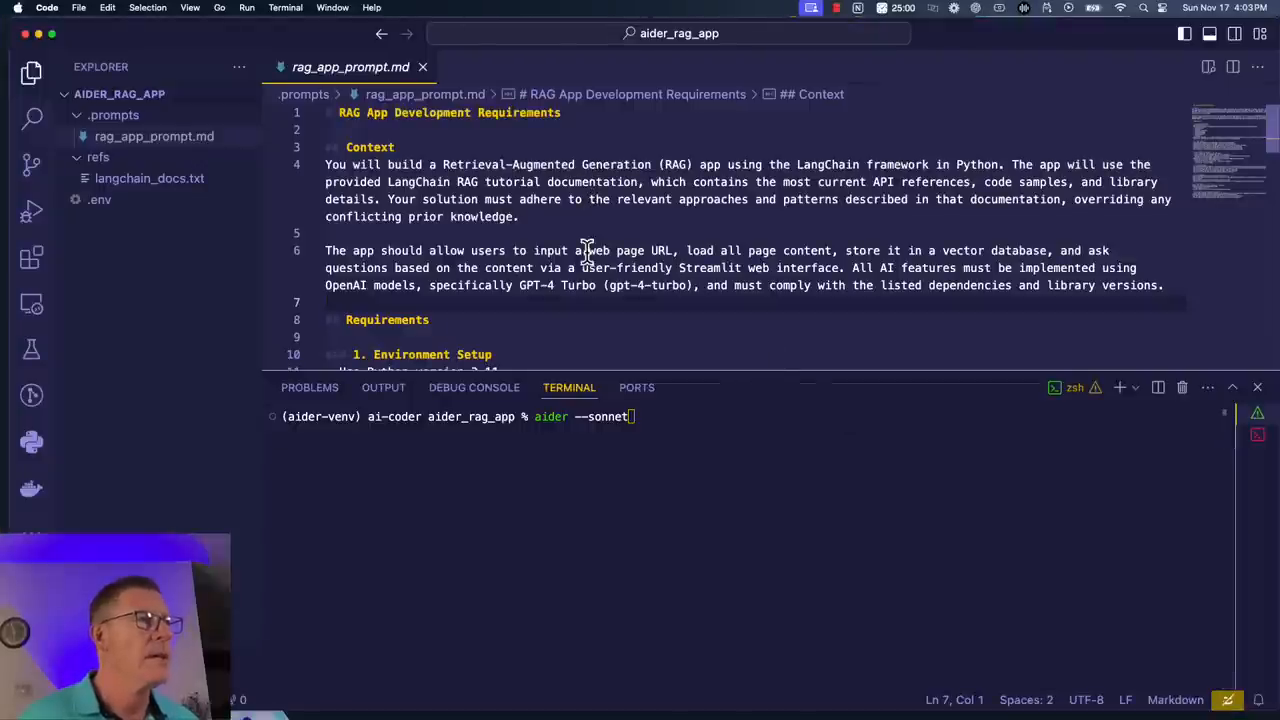Go to line via Ln 7, Col 1
The width and height of the screenshot is (1280, 720).
point(954,700)
